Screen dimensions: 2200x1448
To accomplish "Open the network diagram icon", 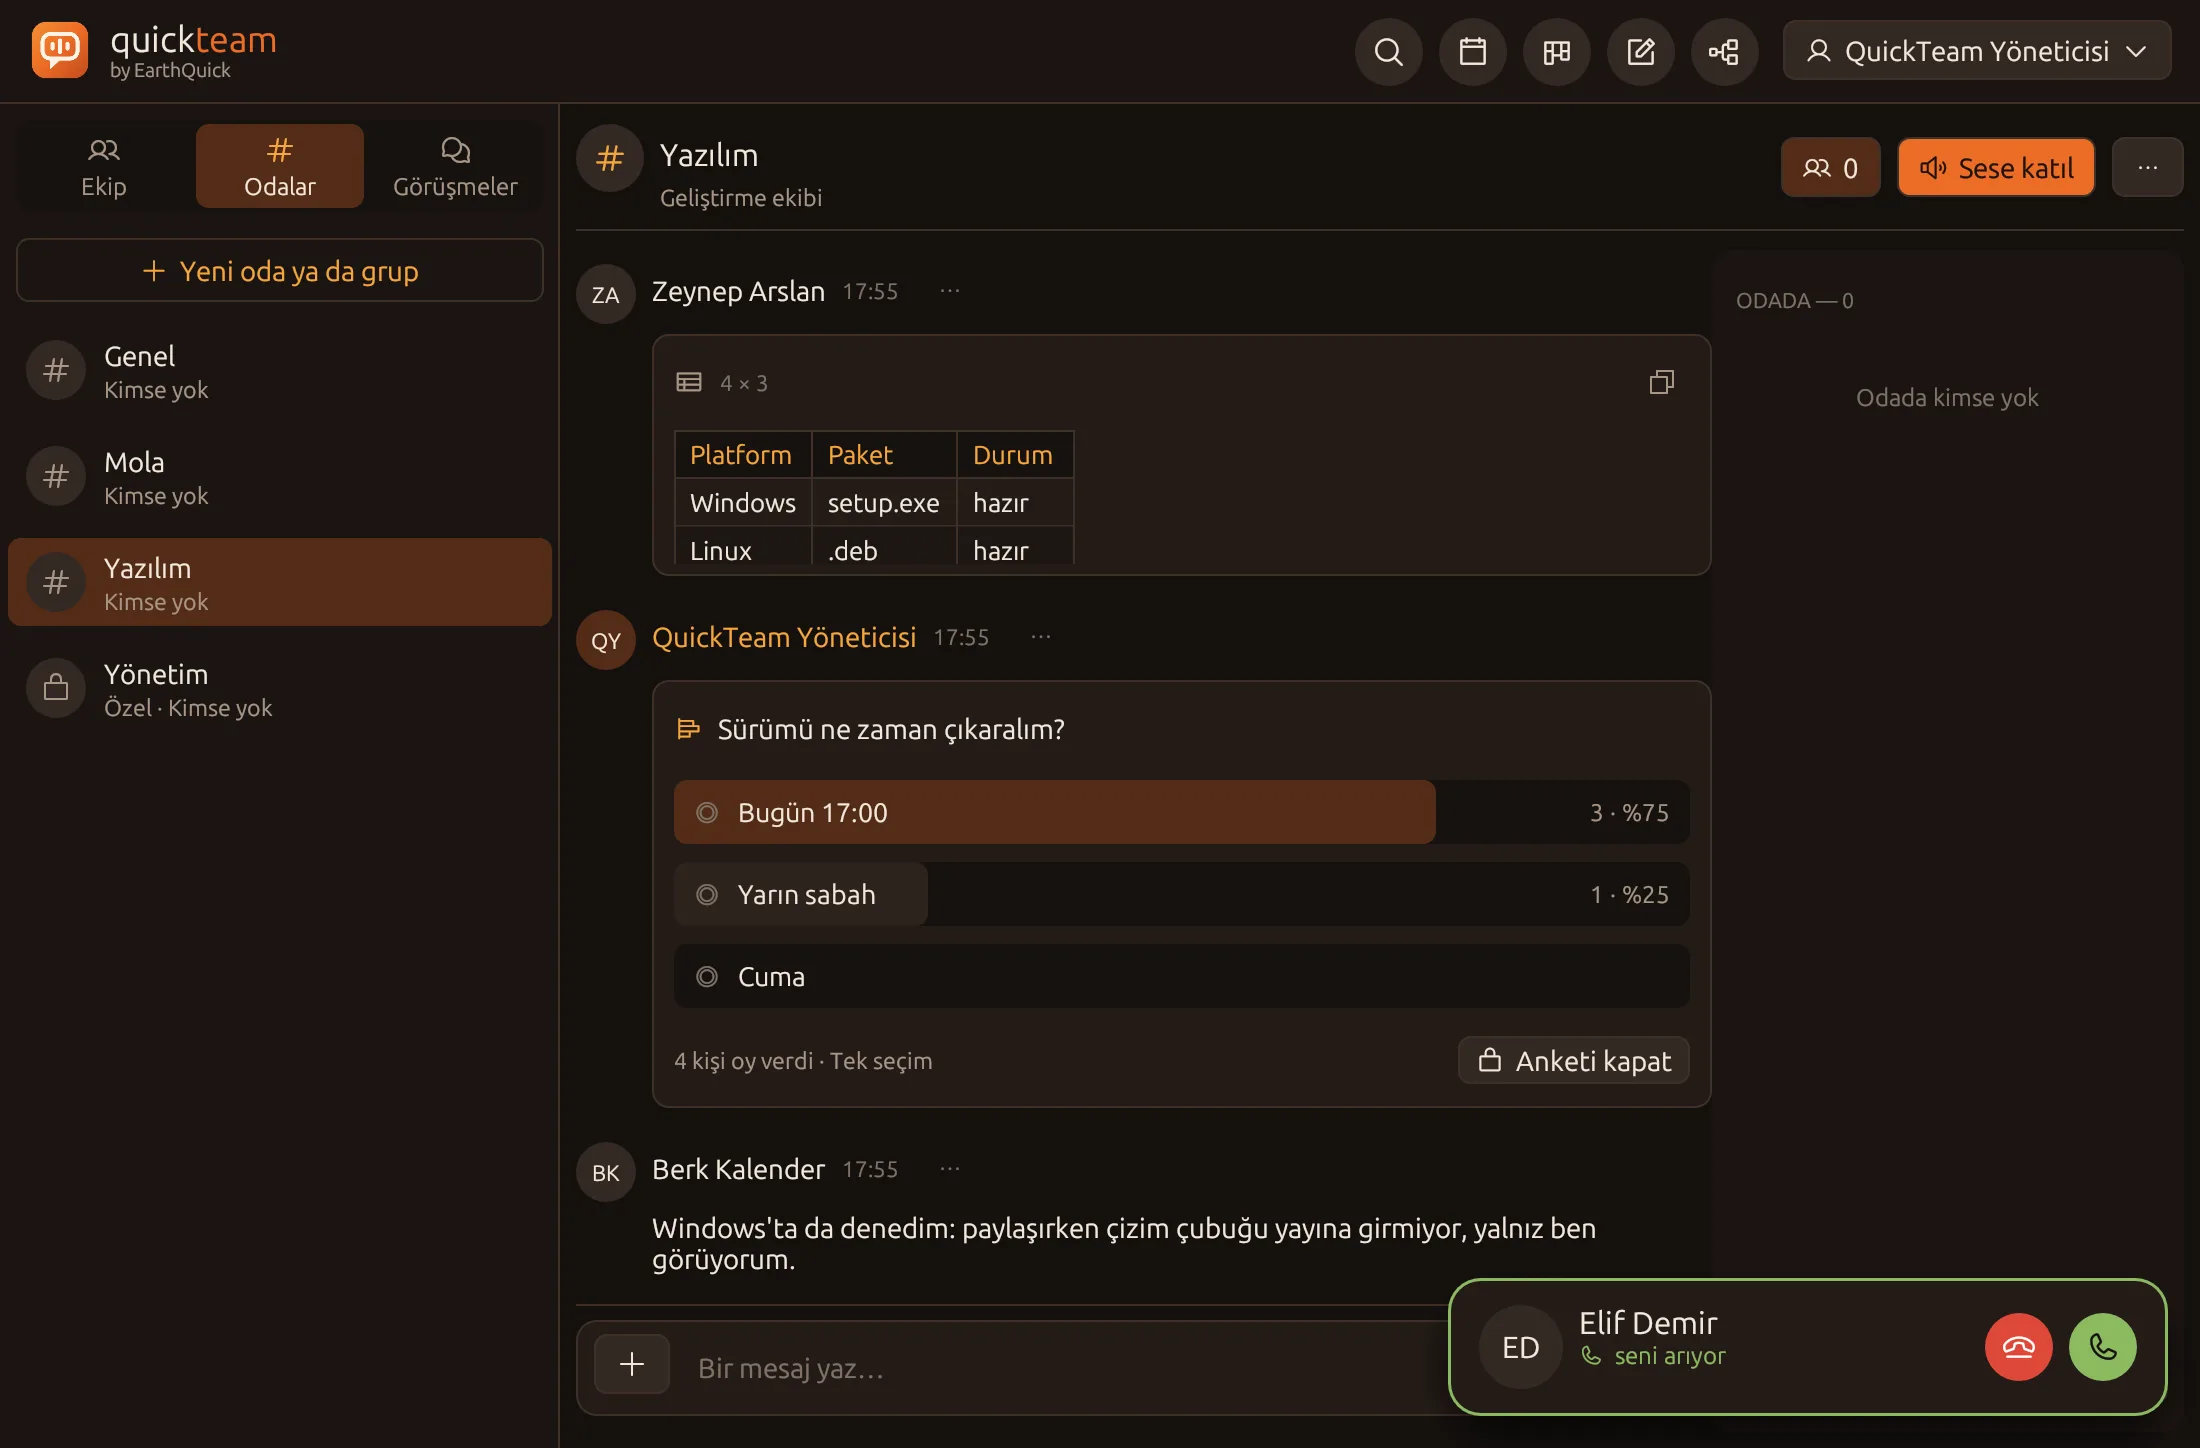I will pos(1724,51).
